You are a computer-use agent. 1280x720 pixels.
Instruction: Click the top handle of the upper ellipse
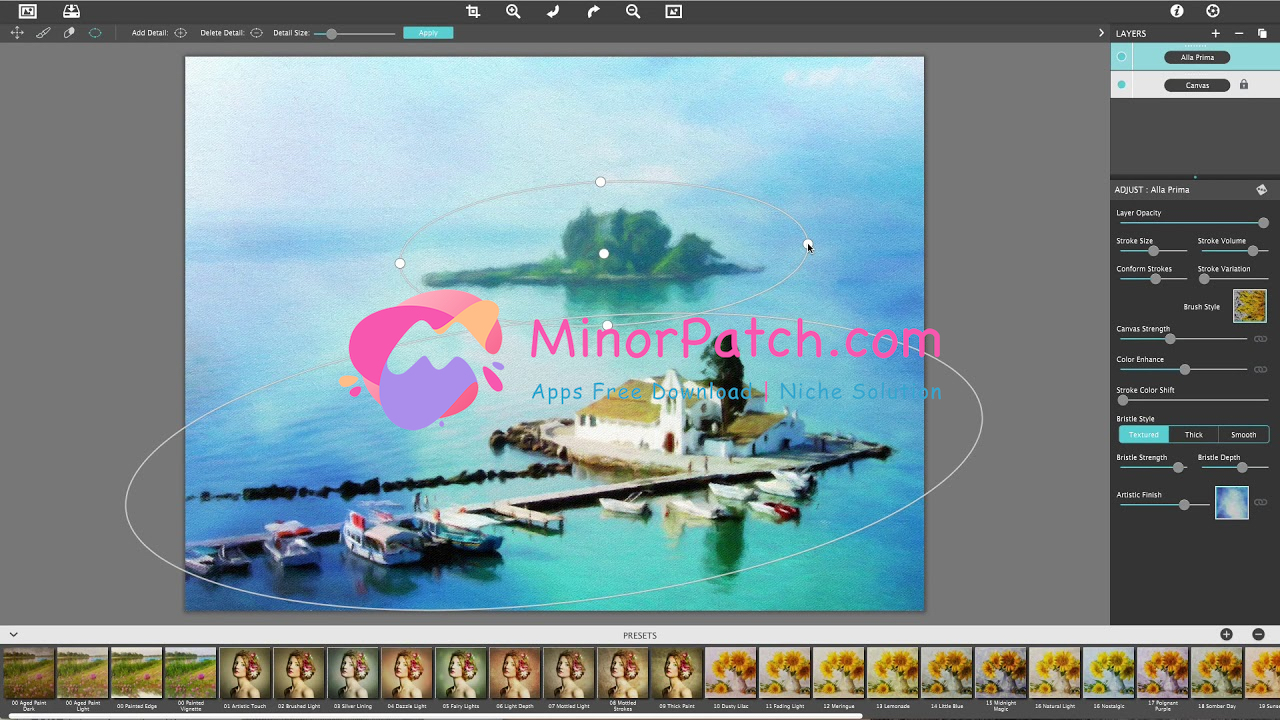click(x=600, y=182)
